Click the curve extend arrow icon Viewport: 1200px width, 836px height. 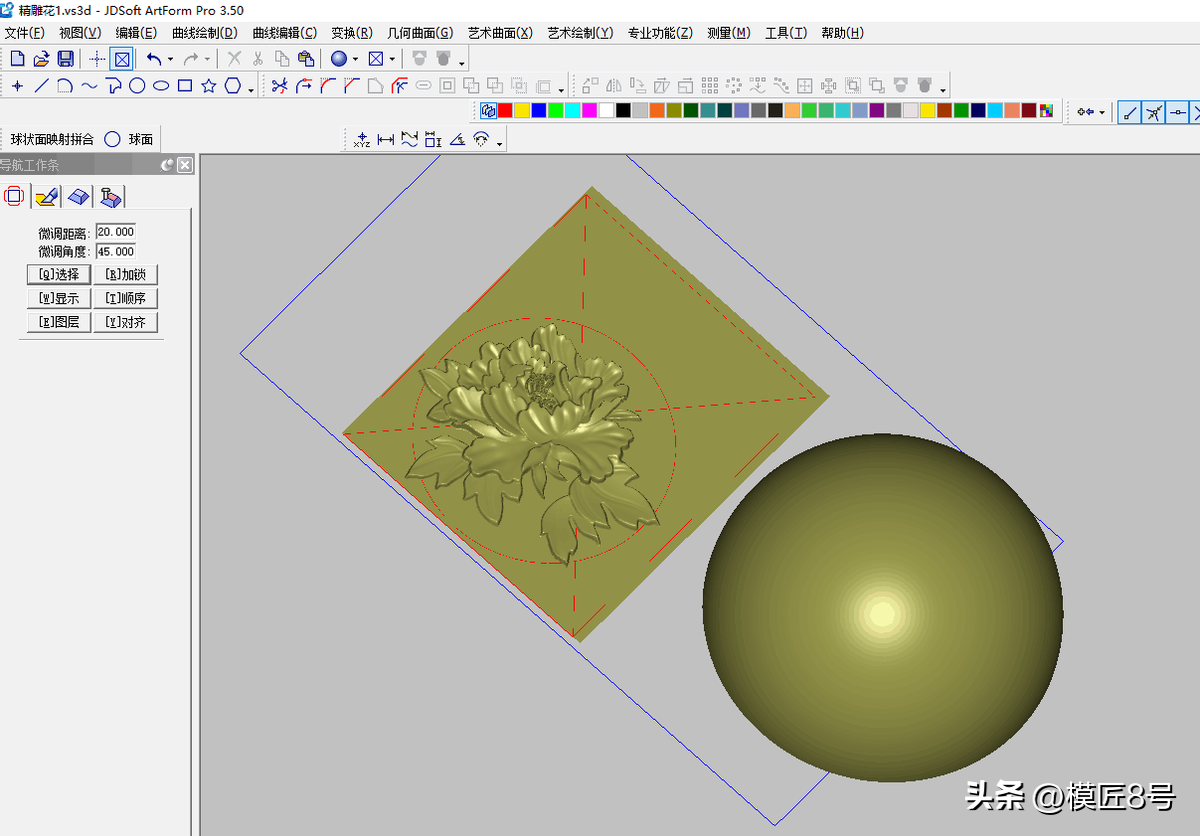(303, 86)
